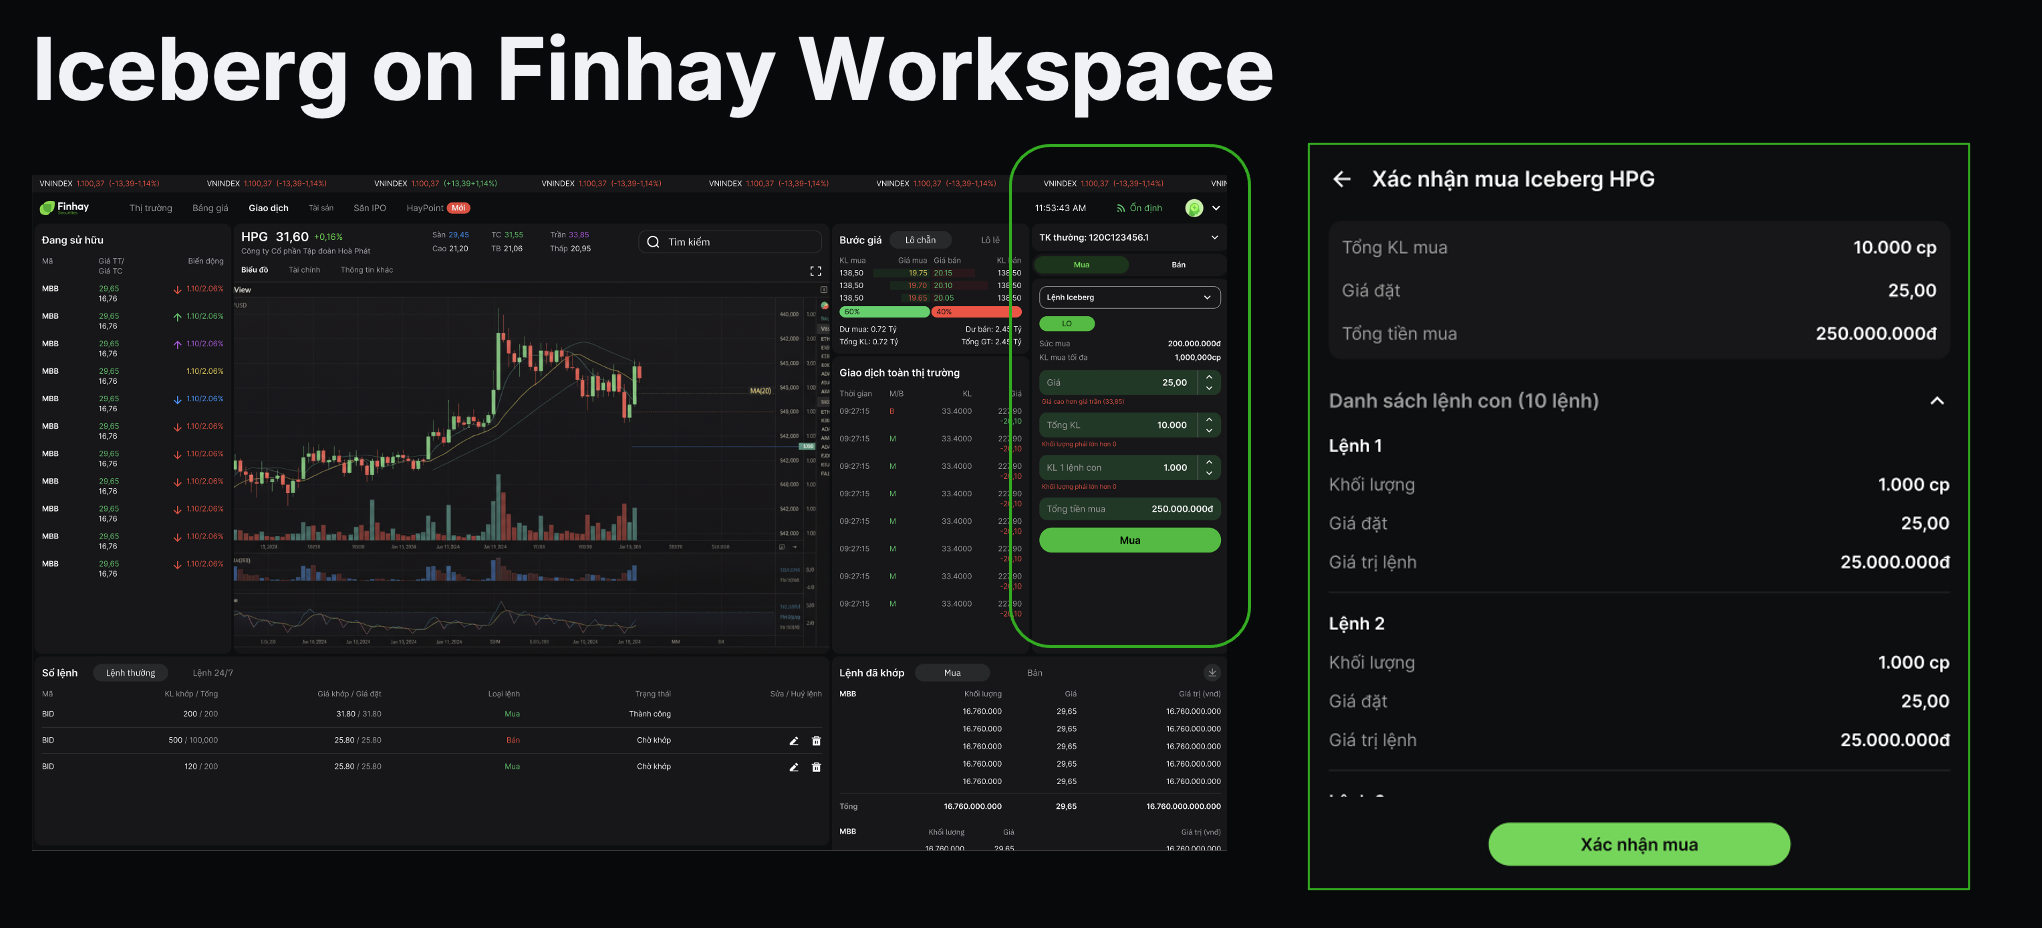The height and width of the screenshot is (928, 2042).
Task: Click the Giá price input field
Action: [x=1130, y=383]
